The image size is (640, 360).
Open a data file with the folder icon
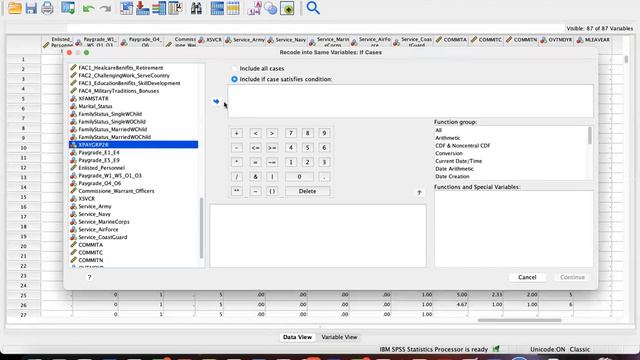[15, 8]
